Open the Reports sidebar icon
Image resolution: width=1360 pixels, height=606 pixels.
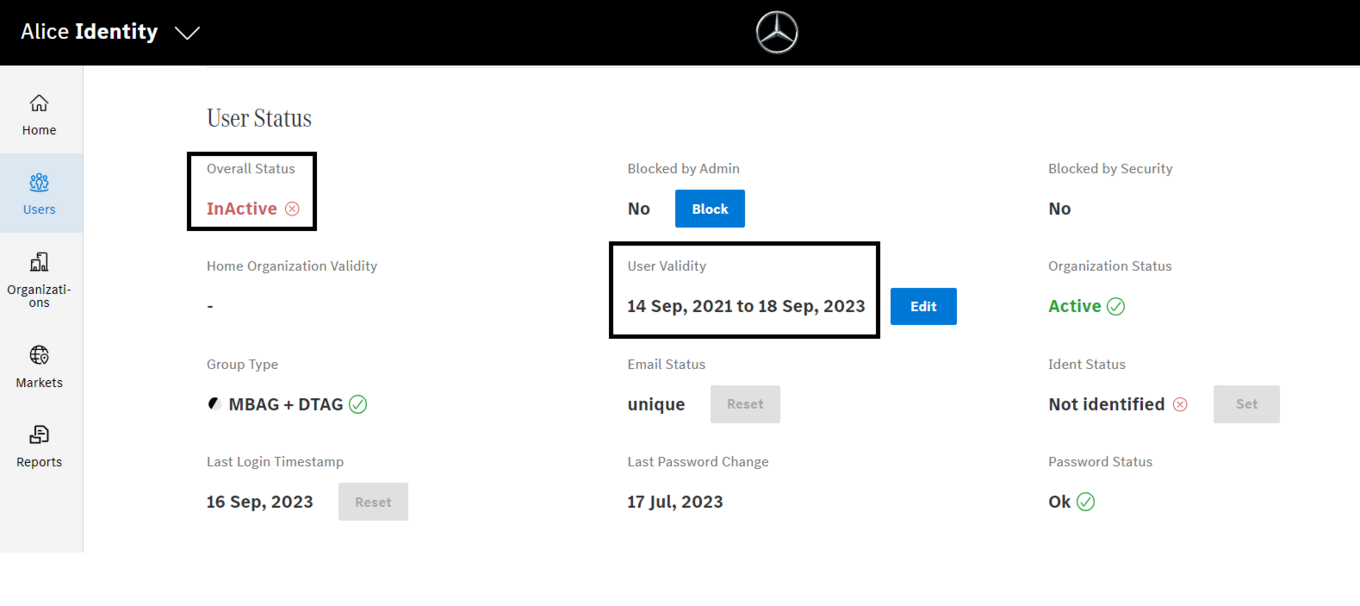(39, 435)
